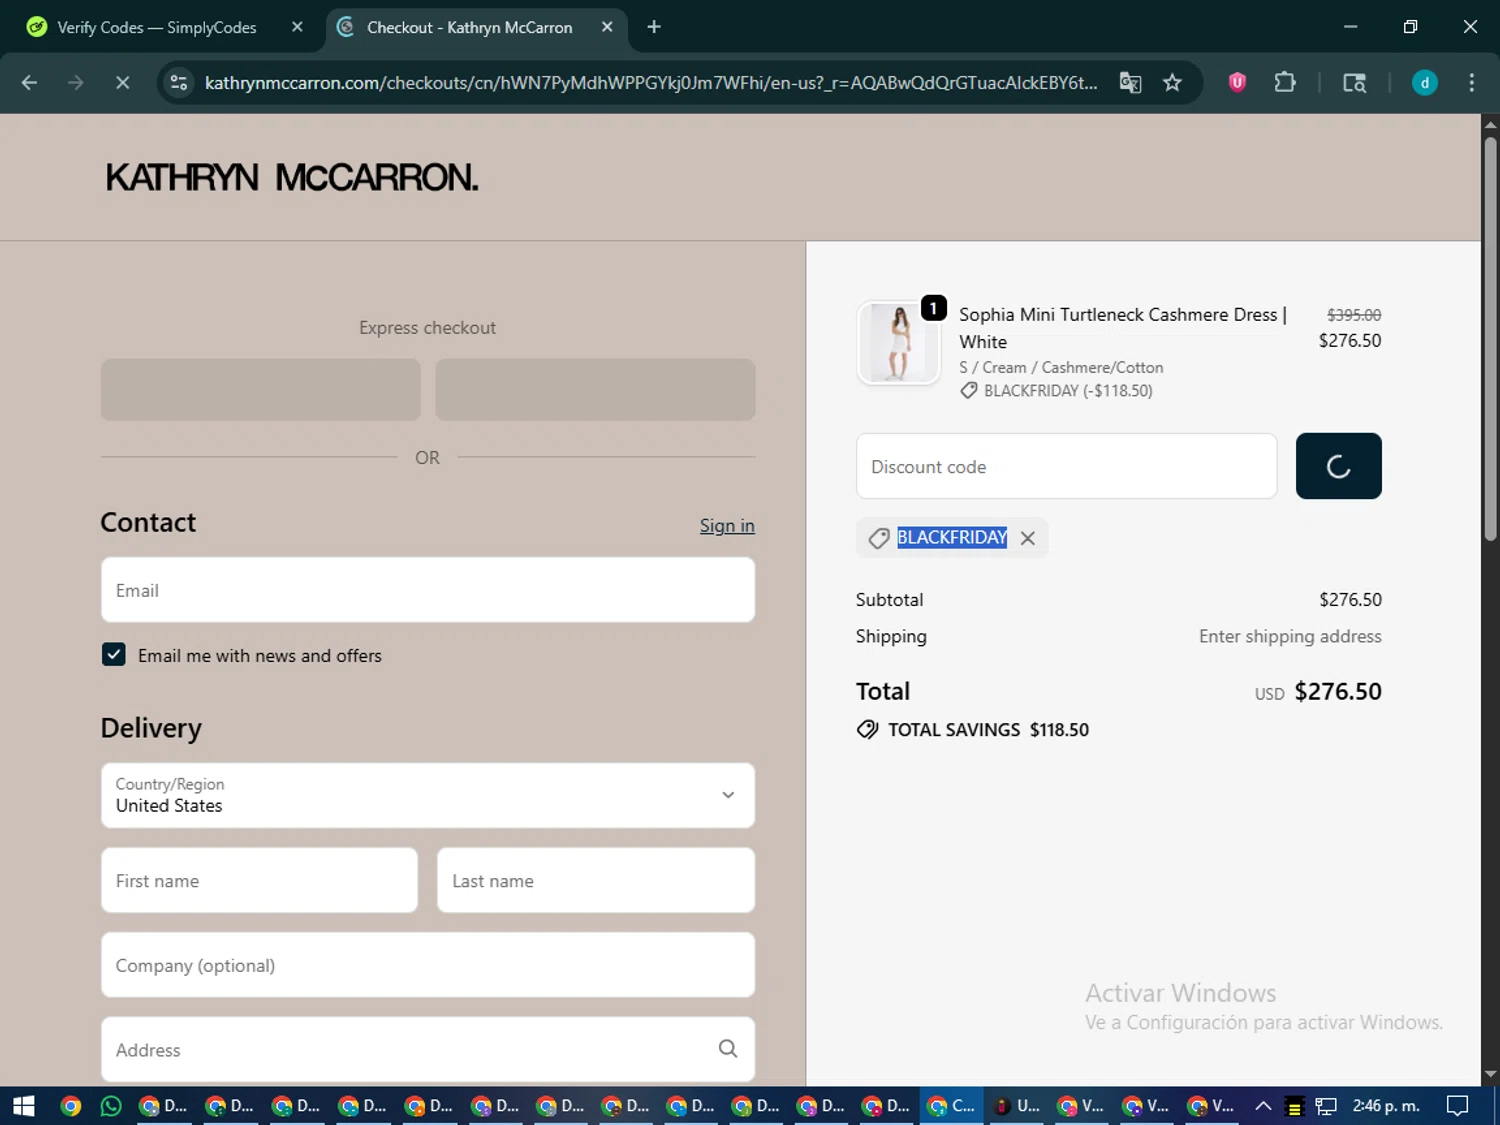Focus the Email input field
Viewport: 1500px width, 1125px height.
pyautogui.click(x=428, y=590)
